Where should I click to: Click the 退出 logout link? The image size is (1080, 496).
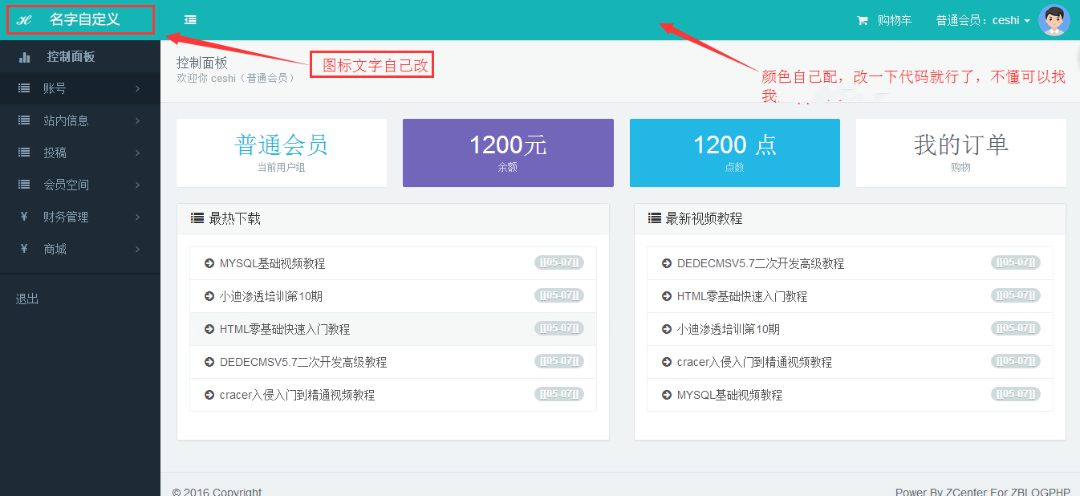click(28, 299)
